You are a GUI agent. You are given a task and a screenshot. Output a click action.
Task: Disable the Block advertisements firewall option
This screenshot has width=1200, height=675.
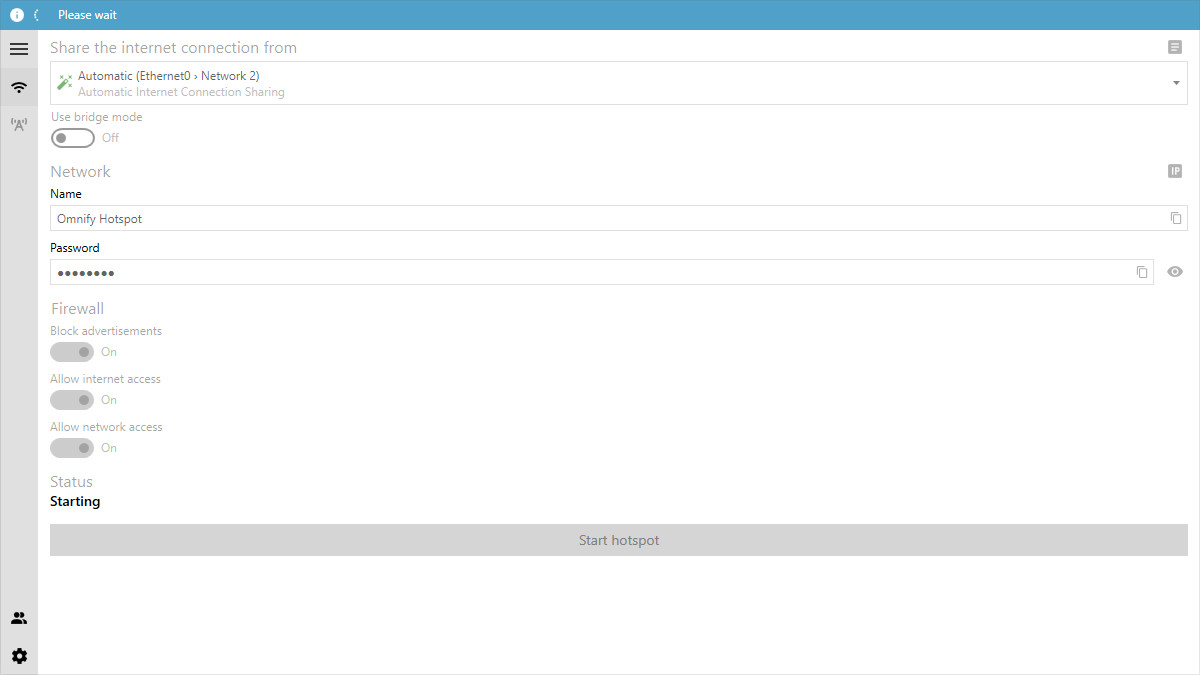tap(70, 351)
